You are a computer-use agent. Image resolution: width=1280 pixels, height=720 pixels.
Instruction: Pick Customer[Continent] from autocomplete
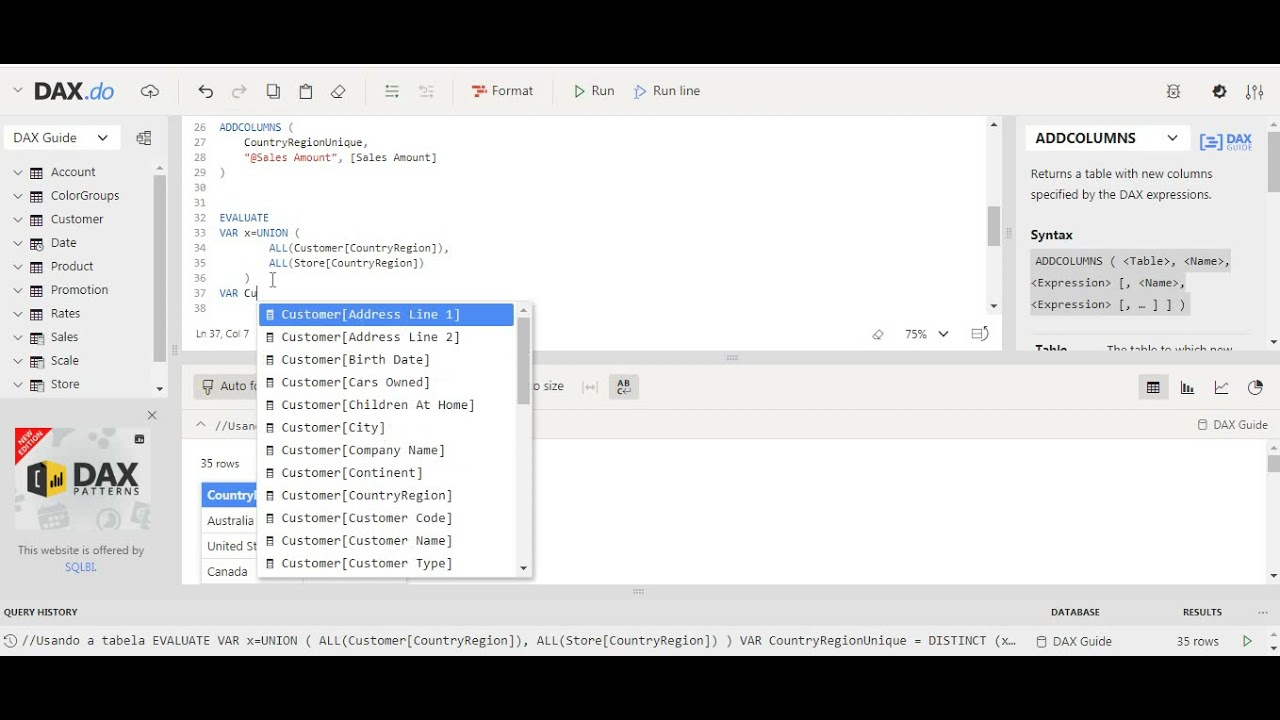click(386, 473)
